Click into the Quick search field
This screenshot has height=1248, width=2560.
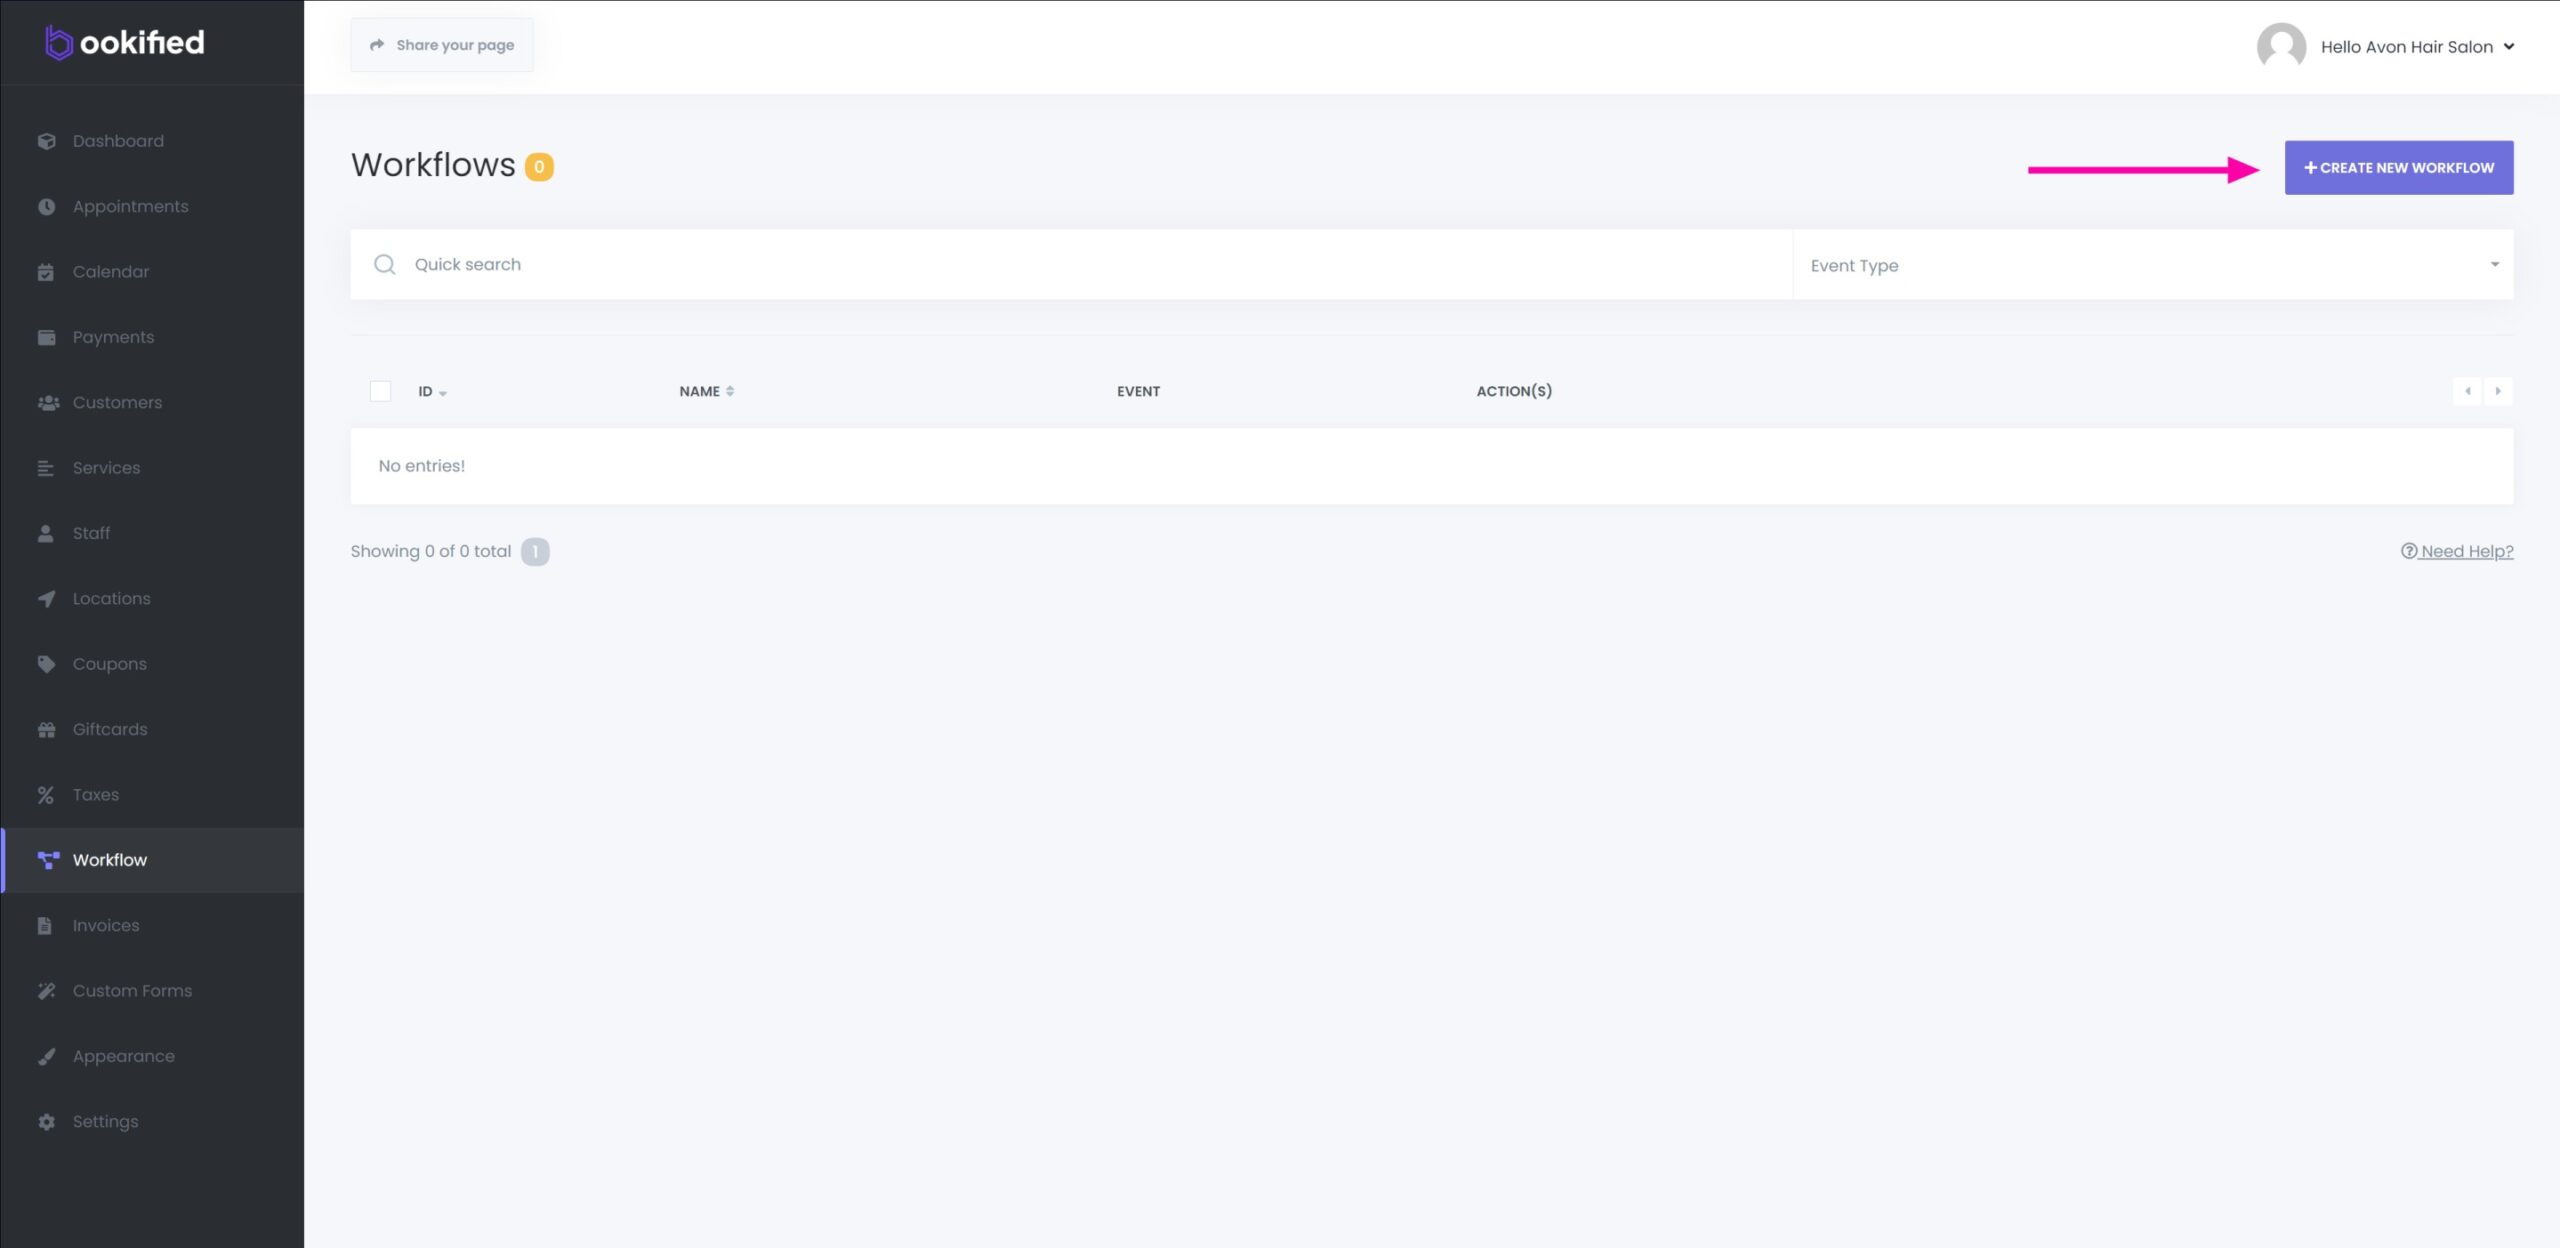click(1071, 265)
